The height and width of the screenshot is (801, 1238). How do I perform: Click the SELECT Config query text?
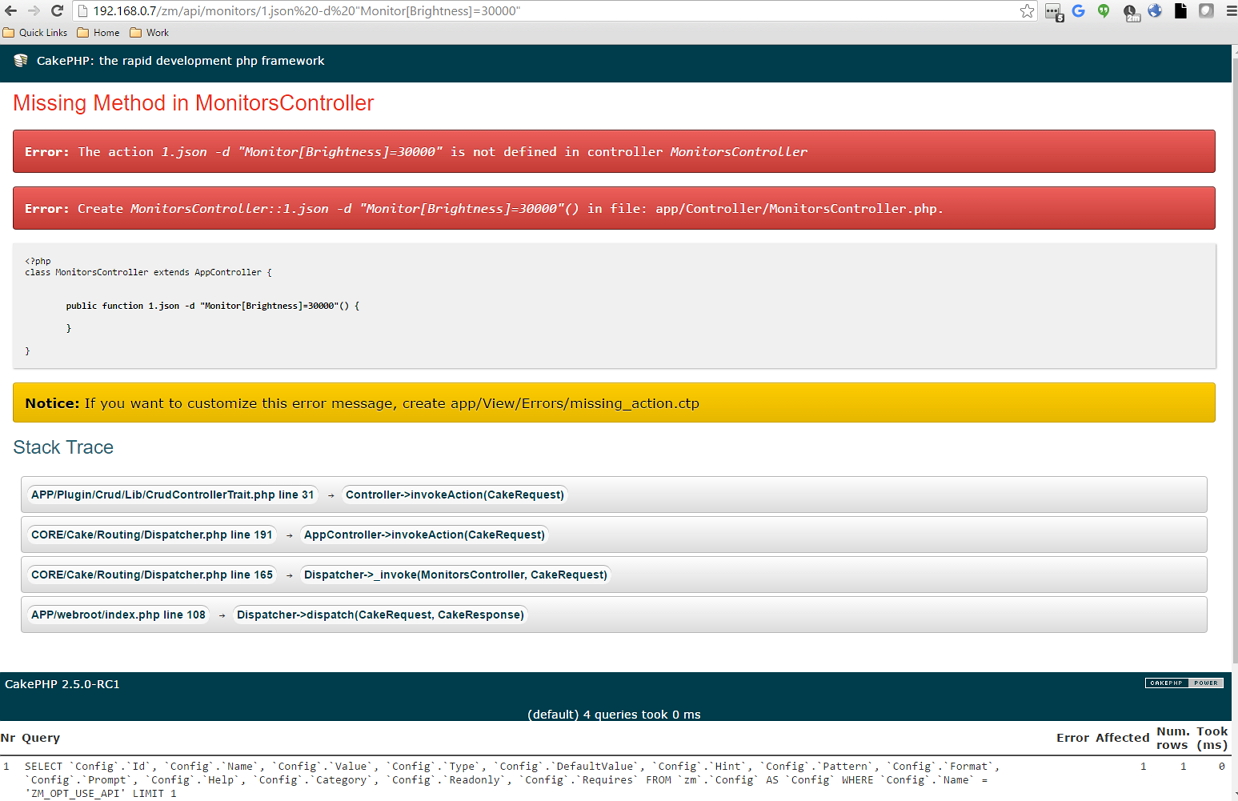(x=512, y=780)
